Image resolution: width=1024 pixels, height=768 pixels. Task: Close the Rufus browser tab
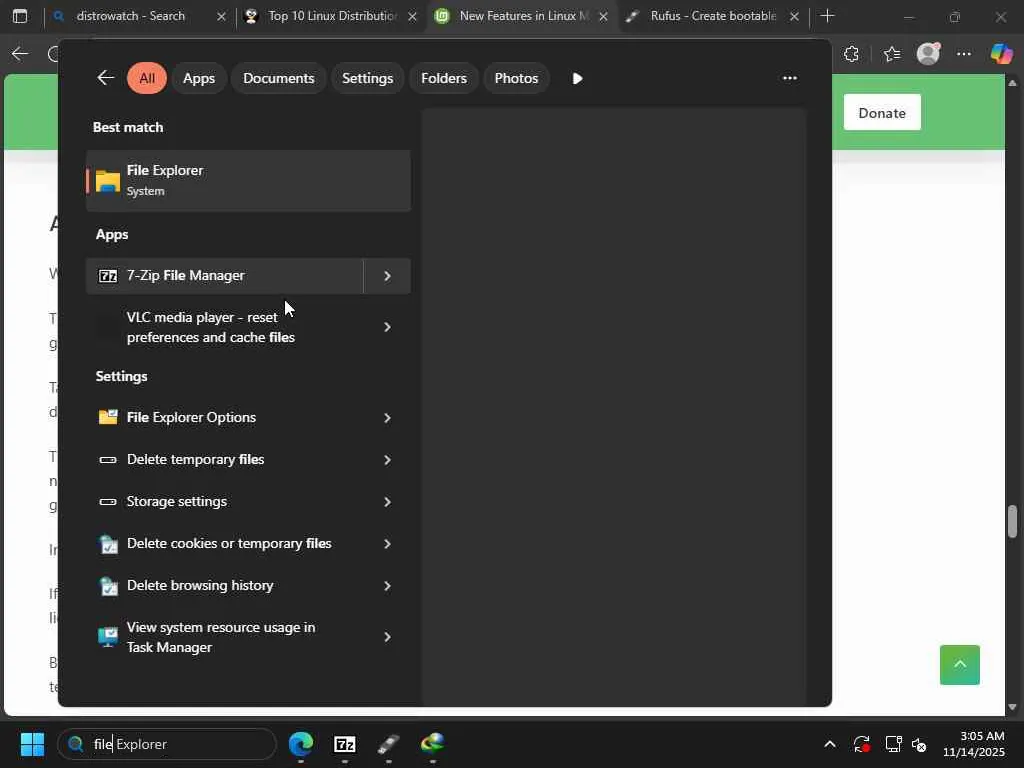[x=794, y=16]
